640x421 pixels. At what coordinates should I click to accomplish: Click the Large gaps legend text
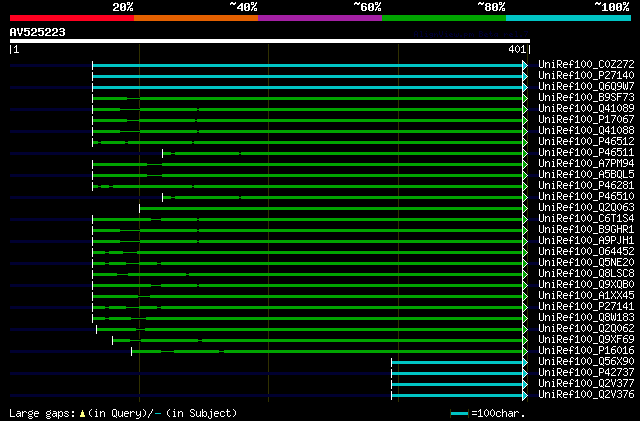pos(123,413)
